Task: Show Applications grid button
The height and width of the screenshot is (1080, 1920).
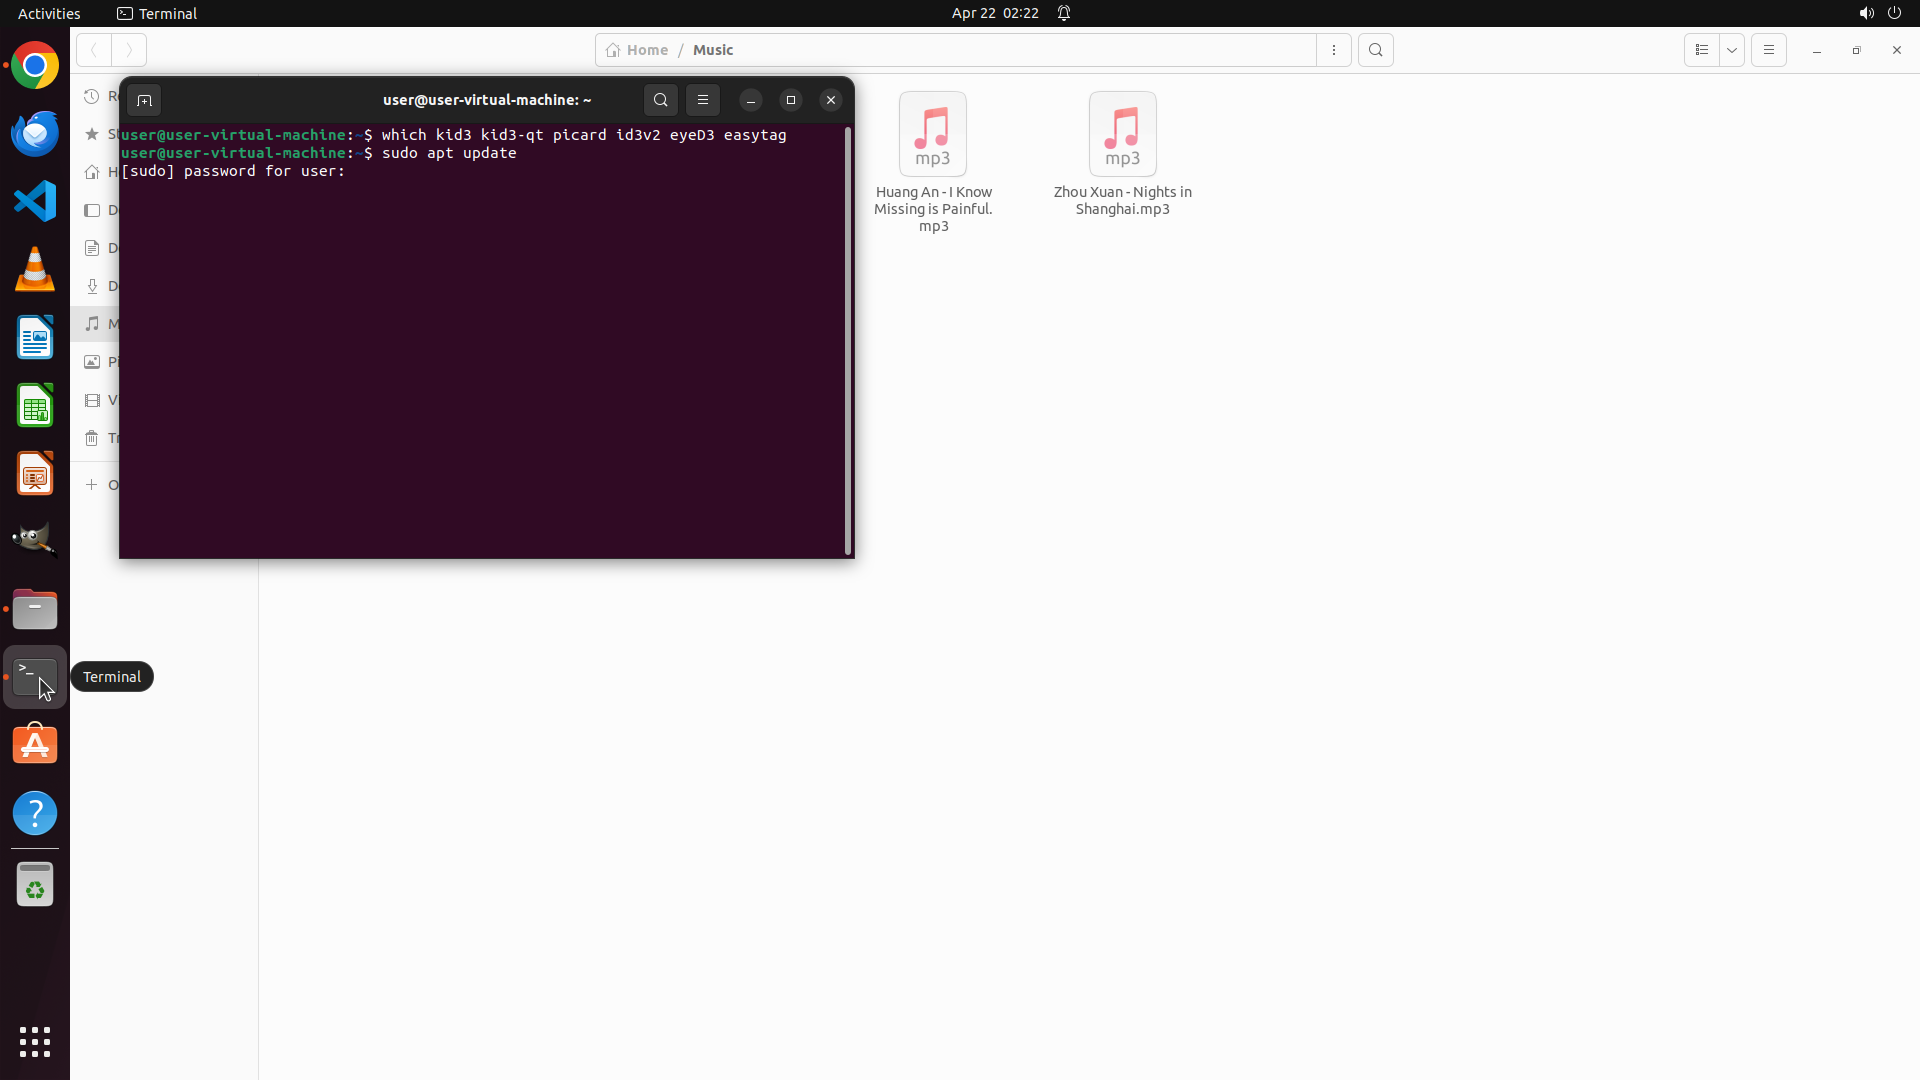Action: [x=35, y=1041]
